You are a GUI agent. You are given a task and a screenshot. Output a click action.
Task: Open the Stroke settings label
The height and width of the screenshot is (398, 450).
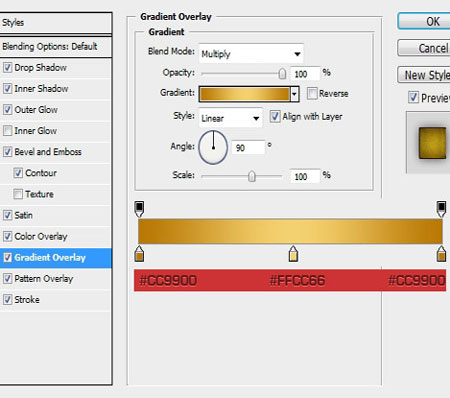(27, 300)
